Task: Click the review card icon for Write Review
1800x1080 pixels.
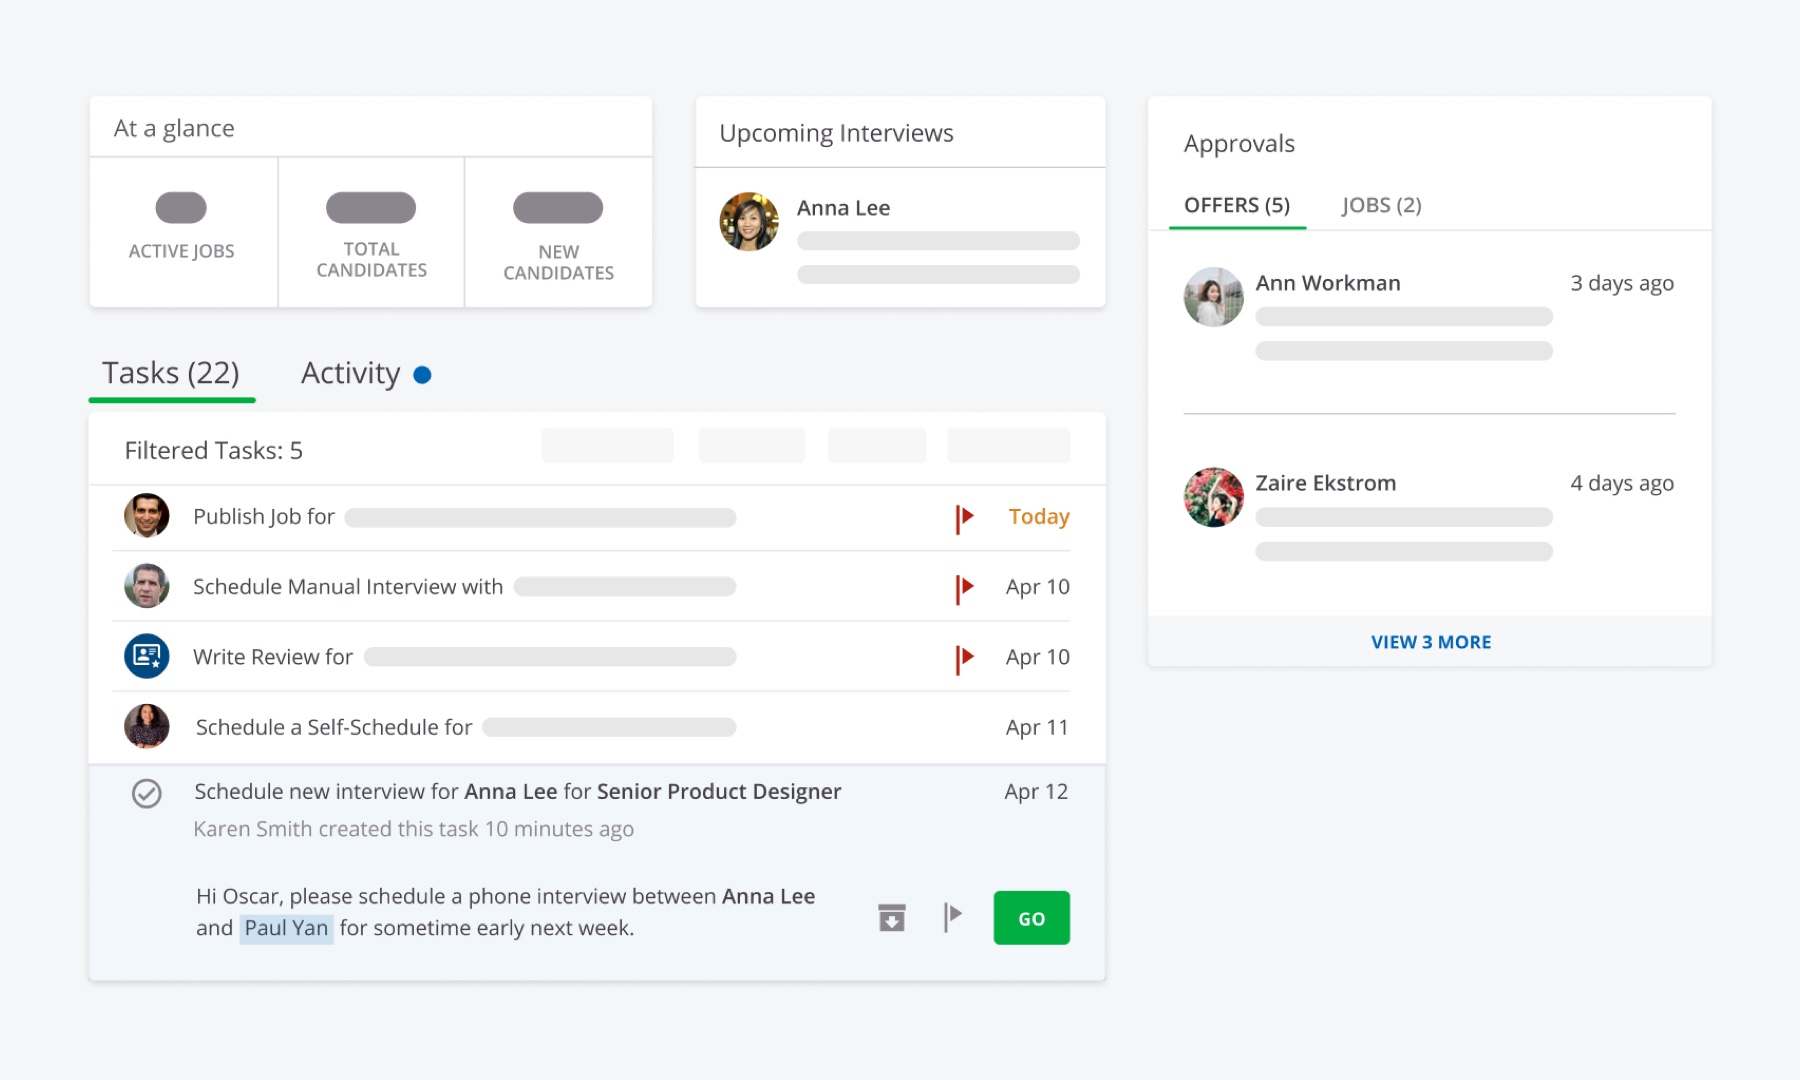Action: [146, 656]
